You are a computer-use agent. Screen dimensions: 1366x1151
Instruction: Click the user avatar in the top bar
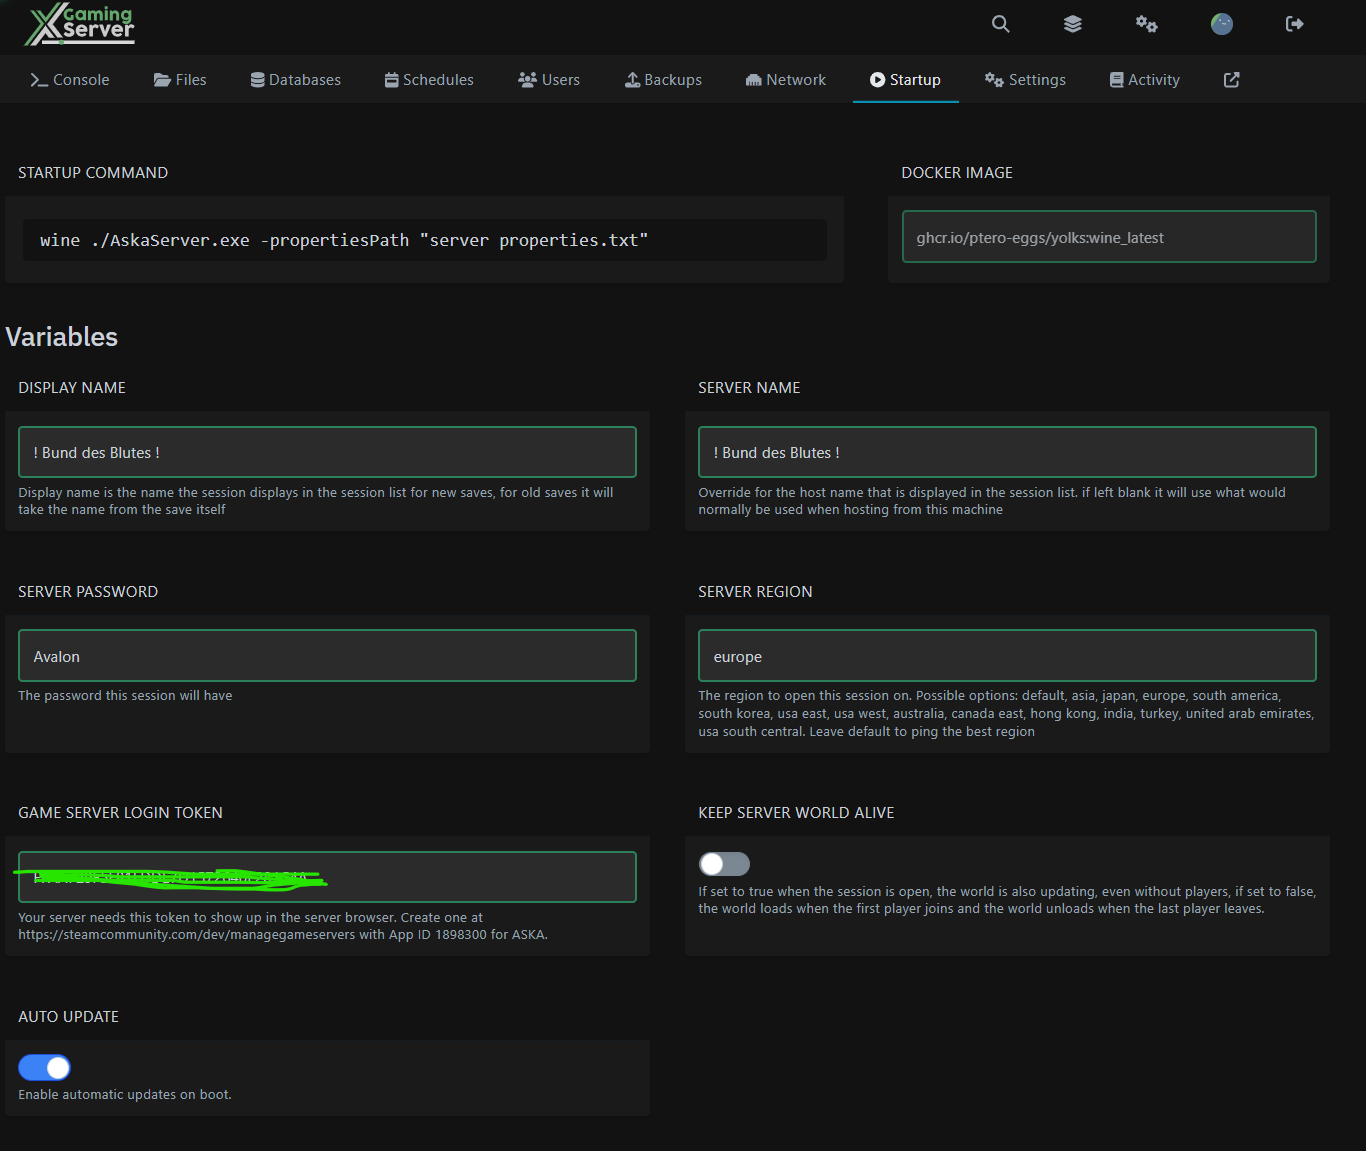(1221, 24)
